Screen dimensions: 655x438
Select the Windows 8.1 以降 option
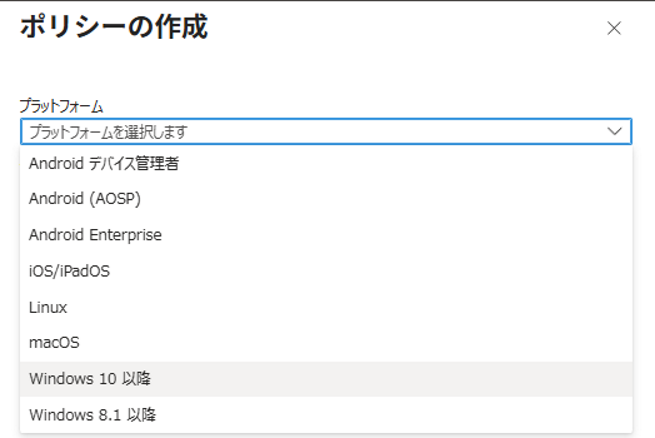click(92, 414)
